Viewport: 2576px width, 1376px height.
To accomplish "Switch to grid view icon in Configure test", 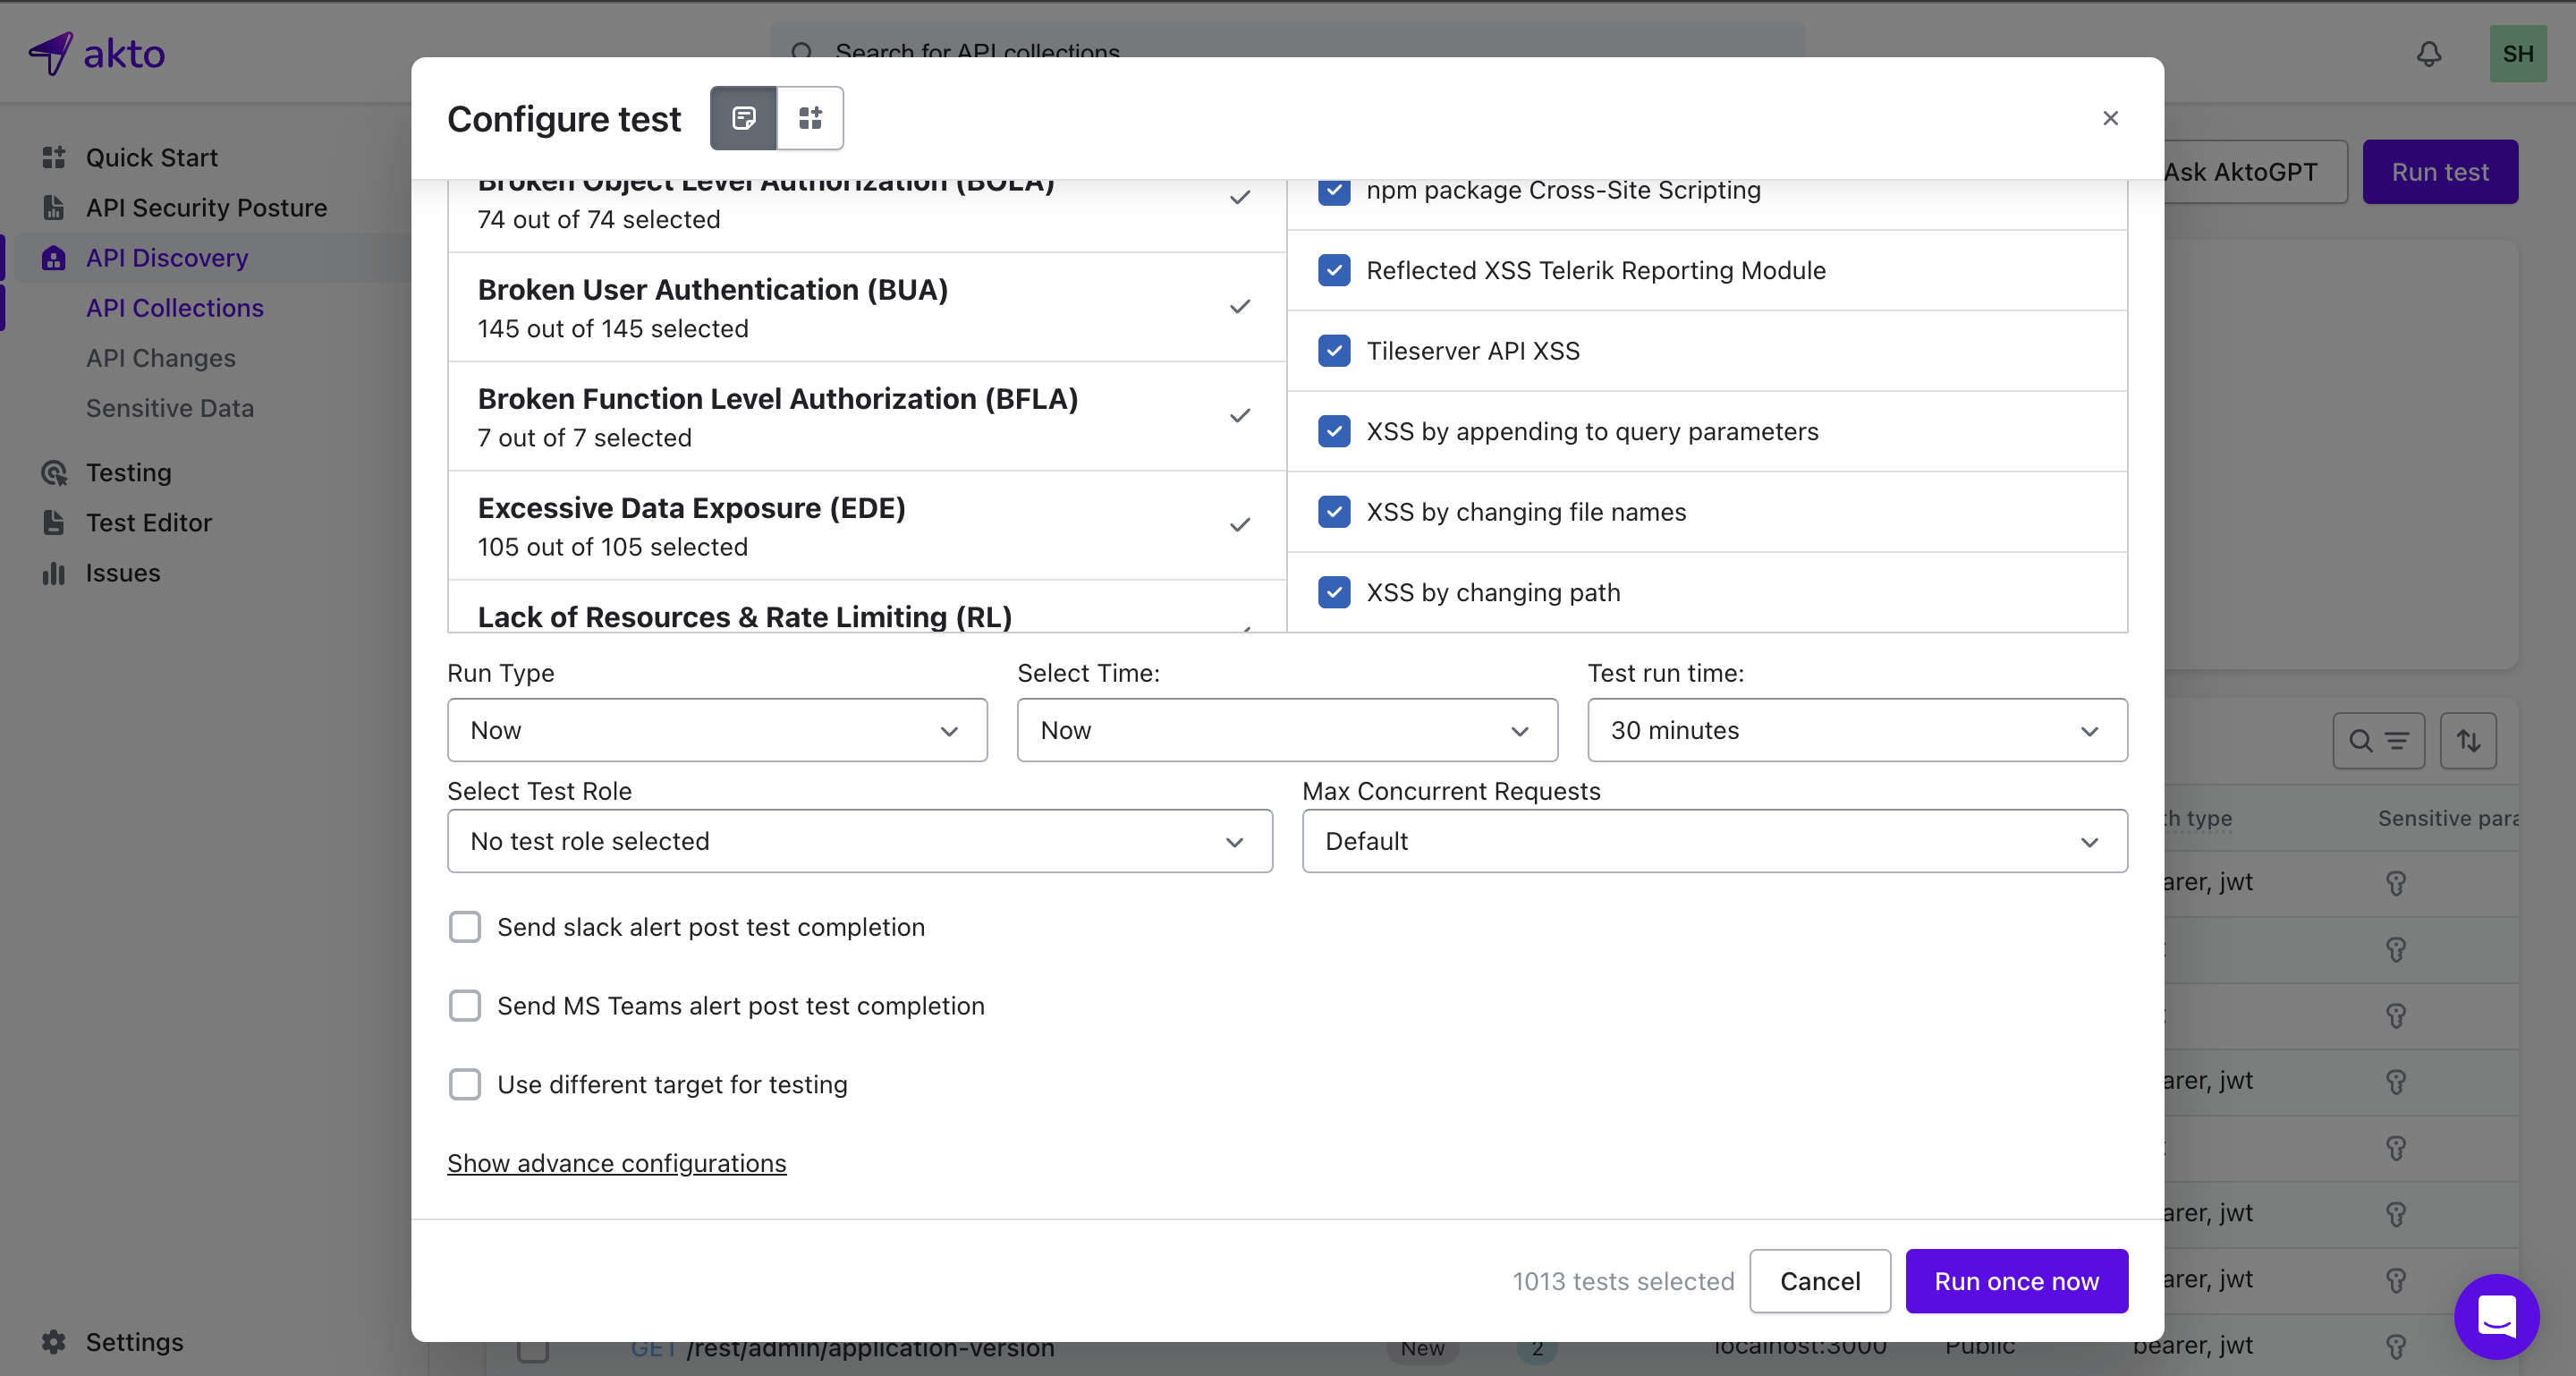I will point(809,118).
